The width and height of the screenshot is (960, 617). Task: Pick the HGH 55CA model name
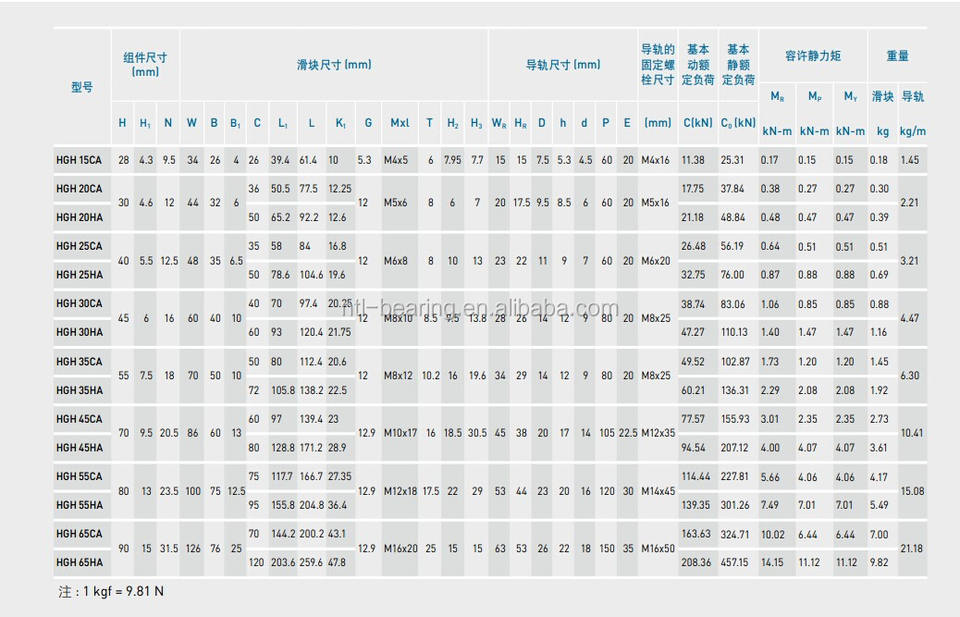79,476
